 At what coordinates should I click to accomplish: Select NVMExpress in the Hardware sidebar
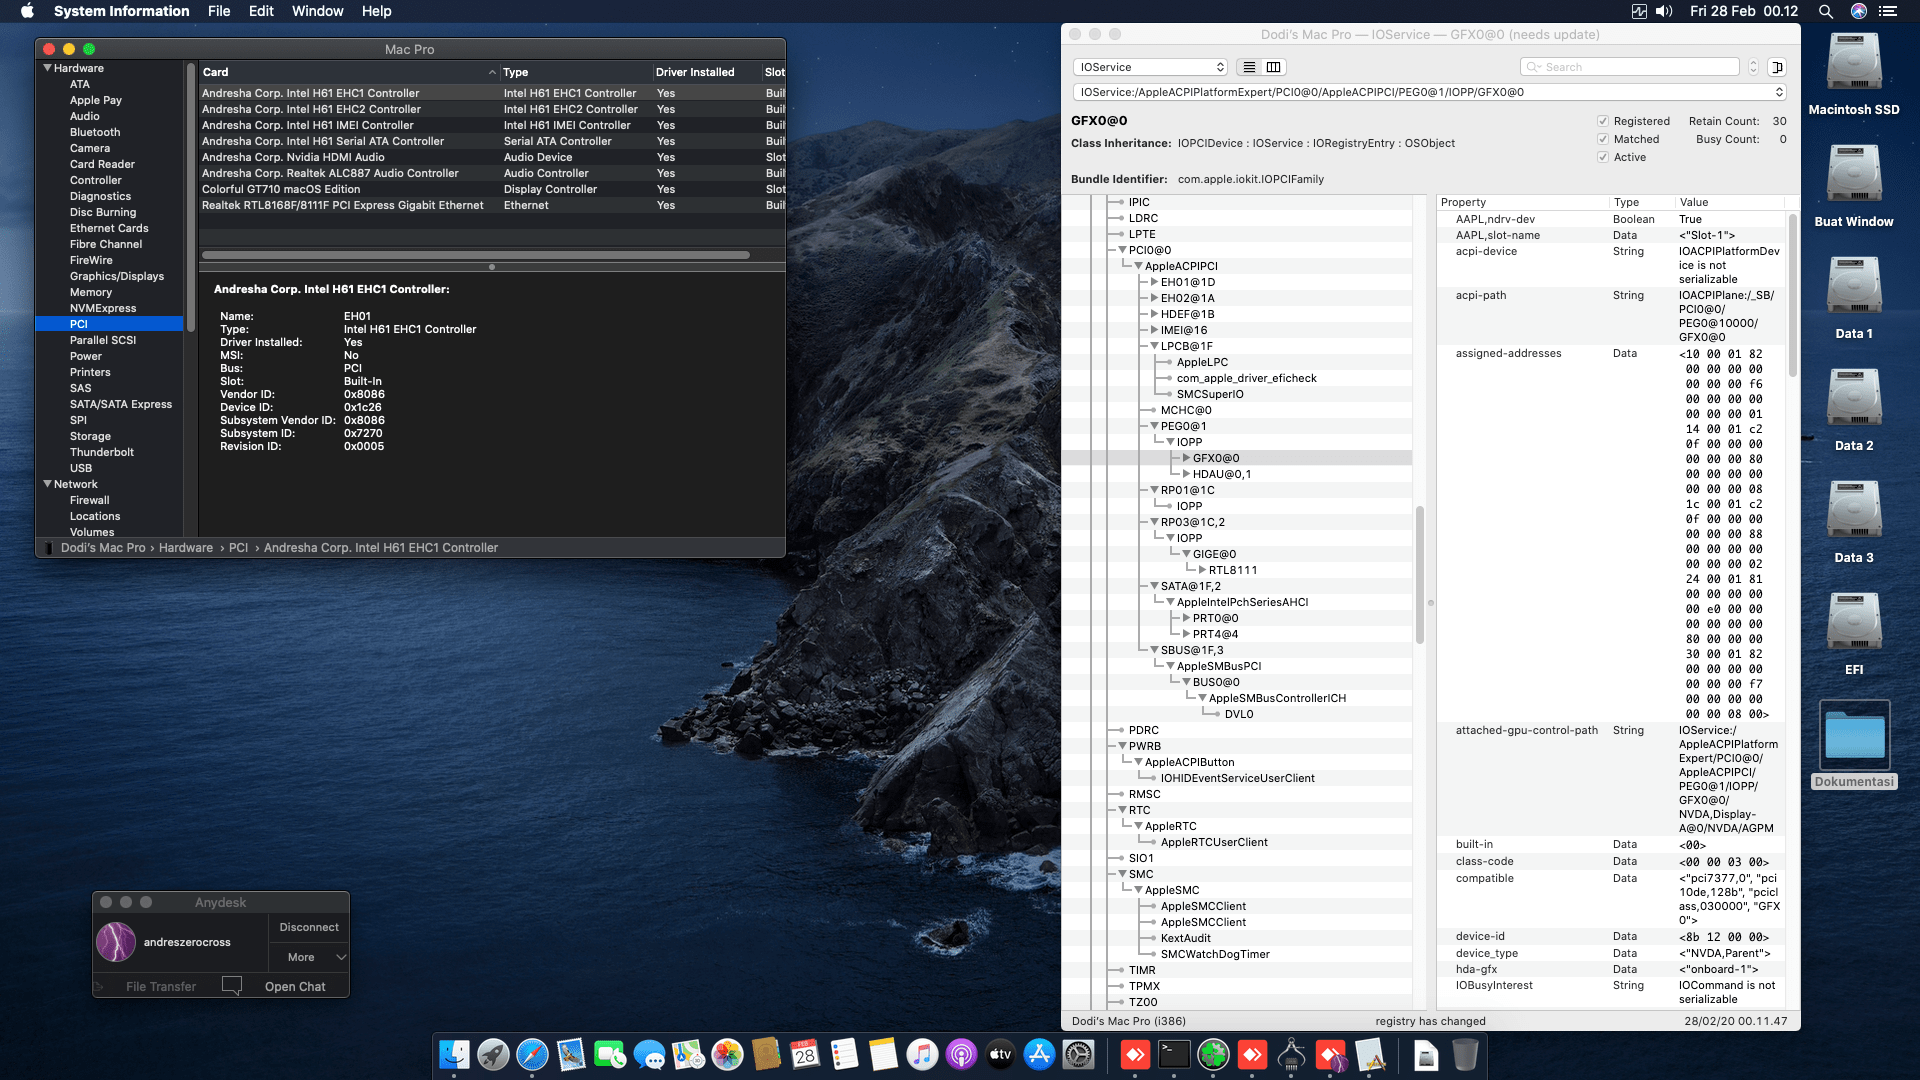pyautogui.click(x=103, y=308)
